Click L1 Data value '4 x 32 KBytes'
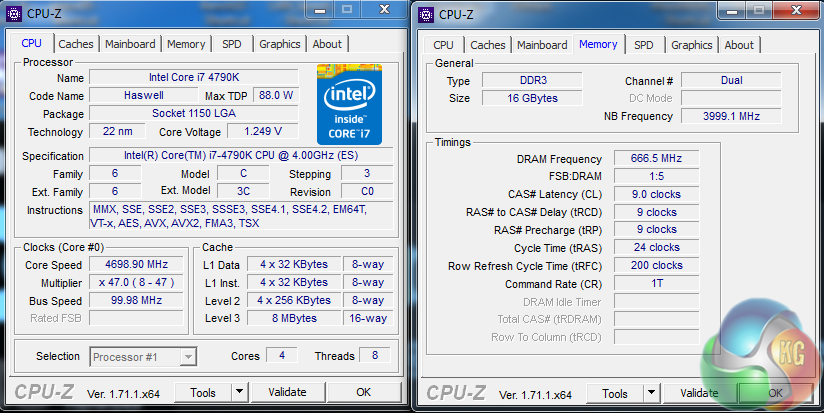 point(294,264)
